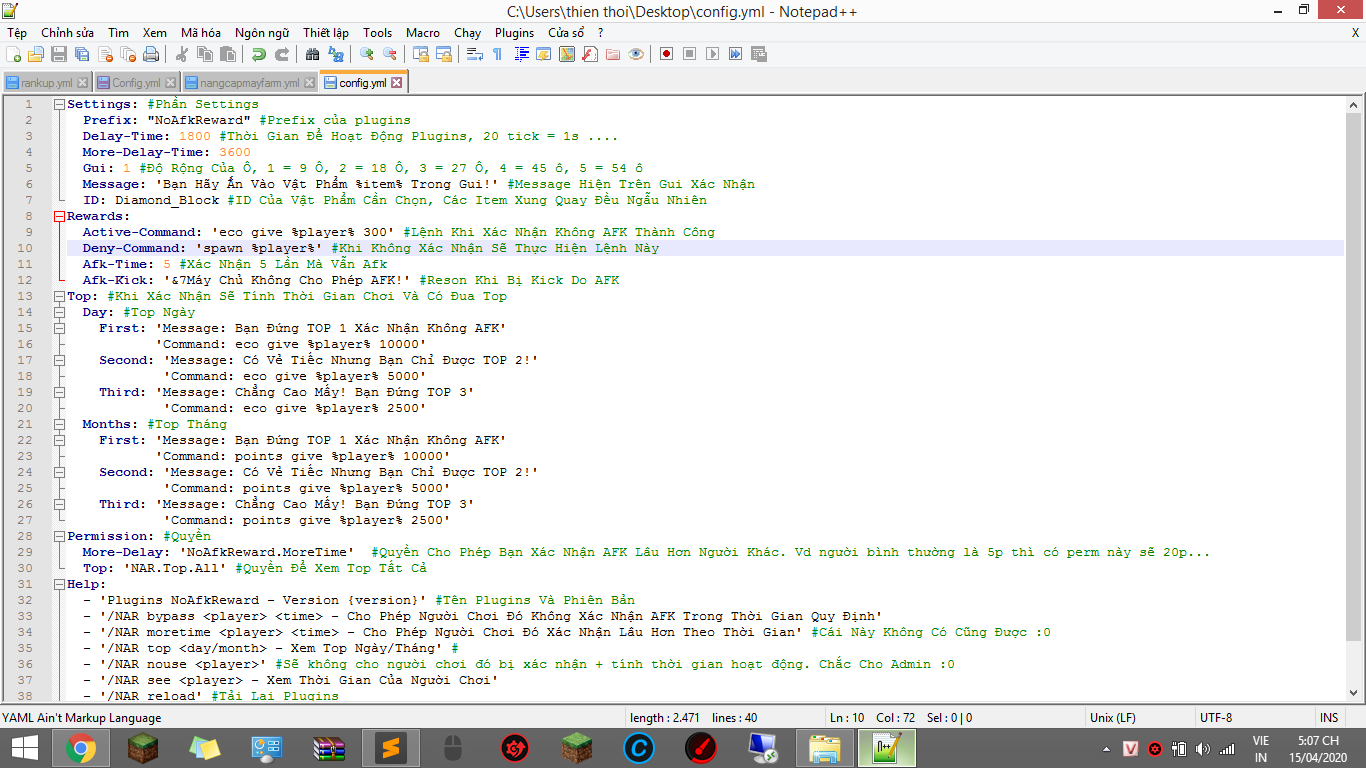Toggle the file monitoring eye icon
The image size is (1366, 768).
636,54
